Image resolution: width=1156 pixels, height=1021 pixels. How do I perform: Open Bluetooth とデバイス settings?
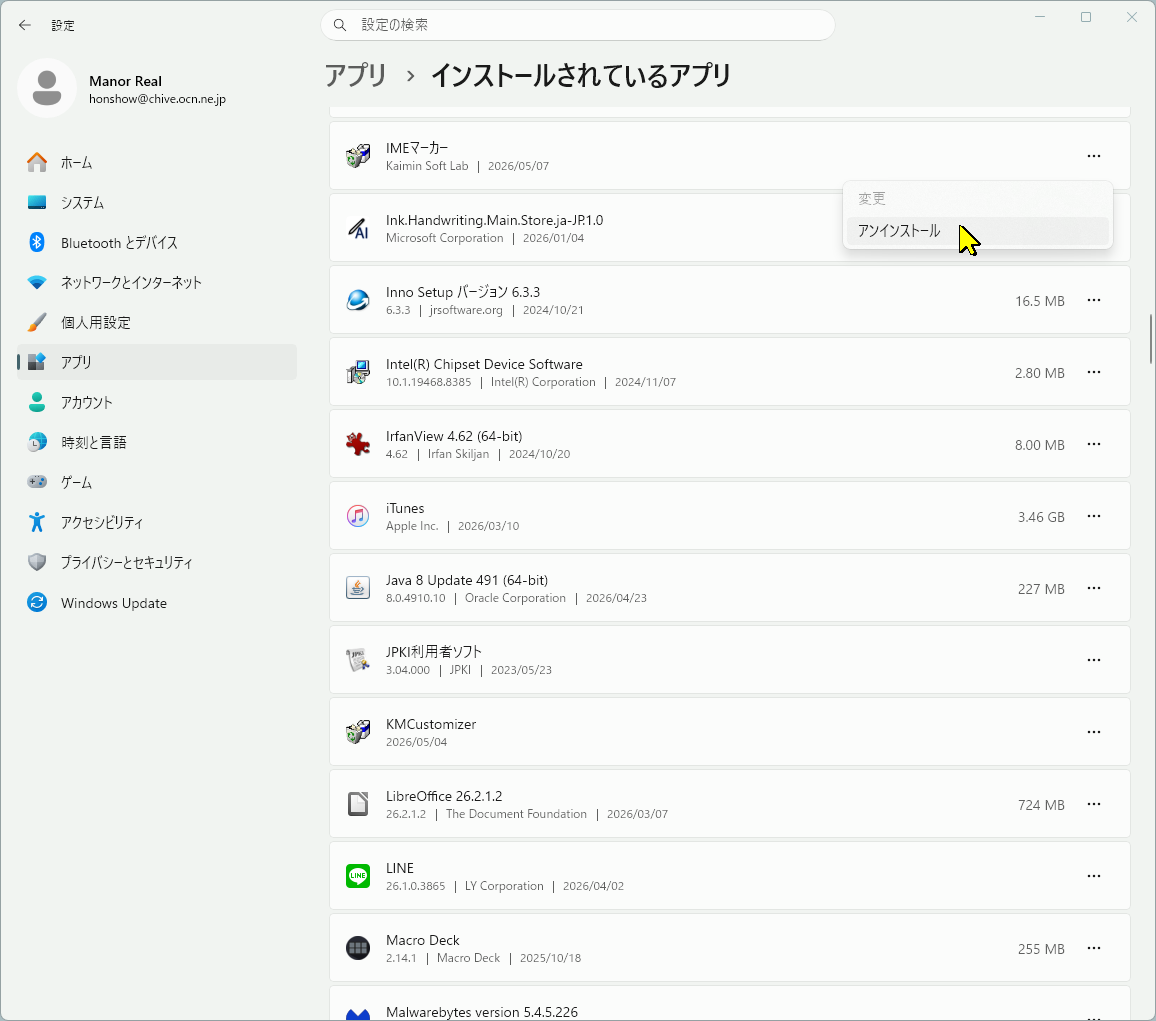click(x=157, y=243)
